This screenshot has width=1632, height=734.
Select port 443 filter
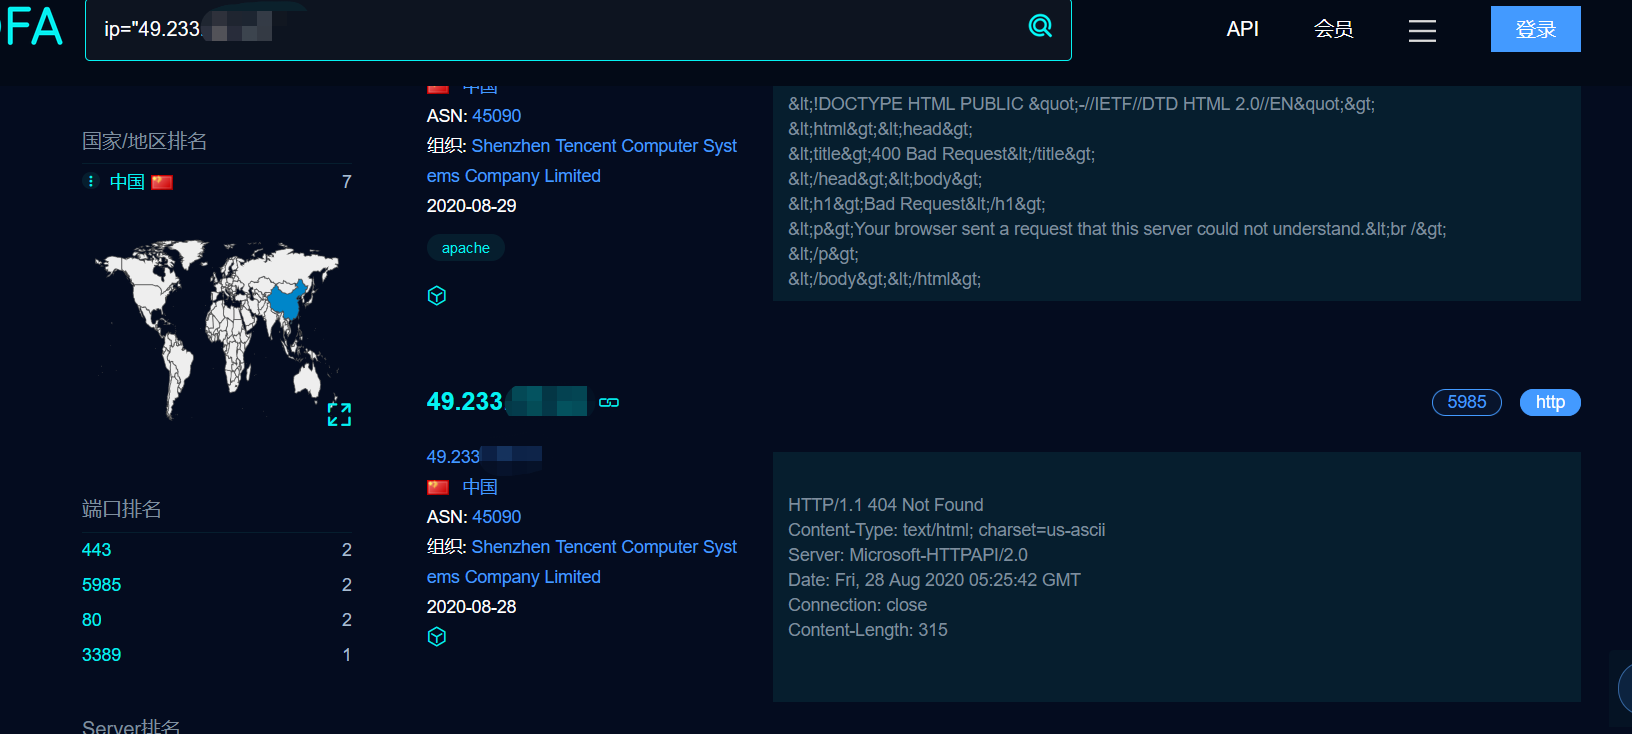97,550
